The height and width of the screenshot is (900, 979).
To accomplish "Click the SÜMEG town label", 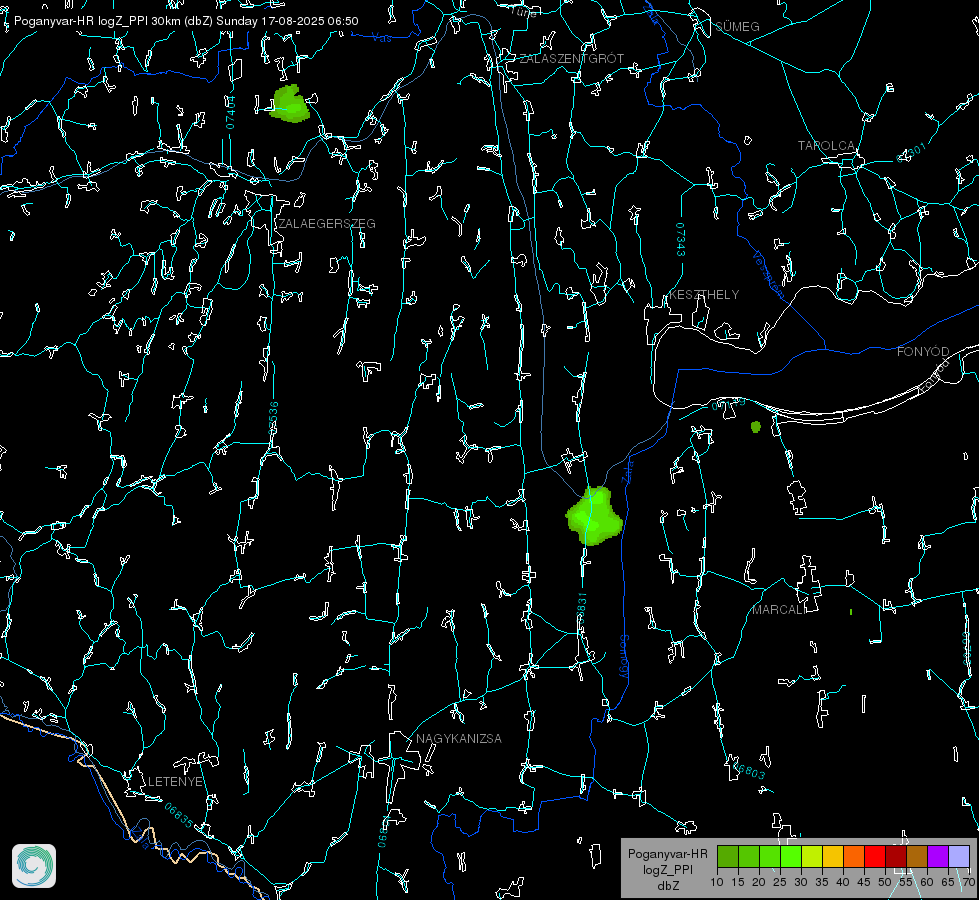I will pos(737,26).
